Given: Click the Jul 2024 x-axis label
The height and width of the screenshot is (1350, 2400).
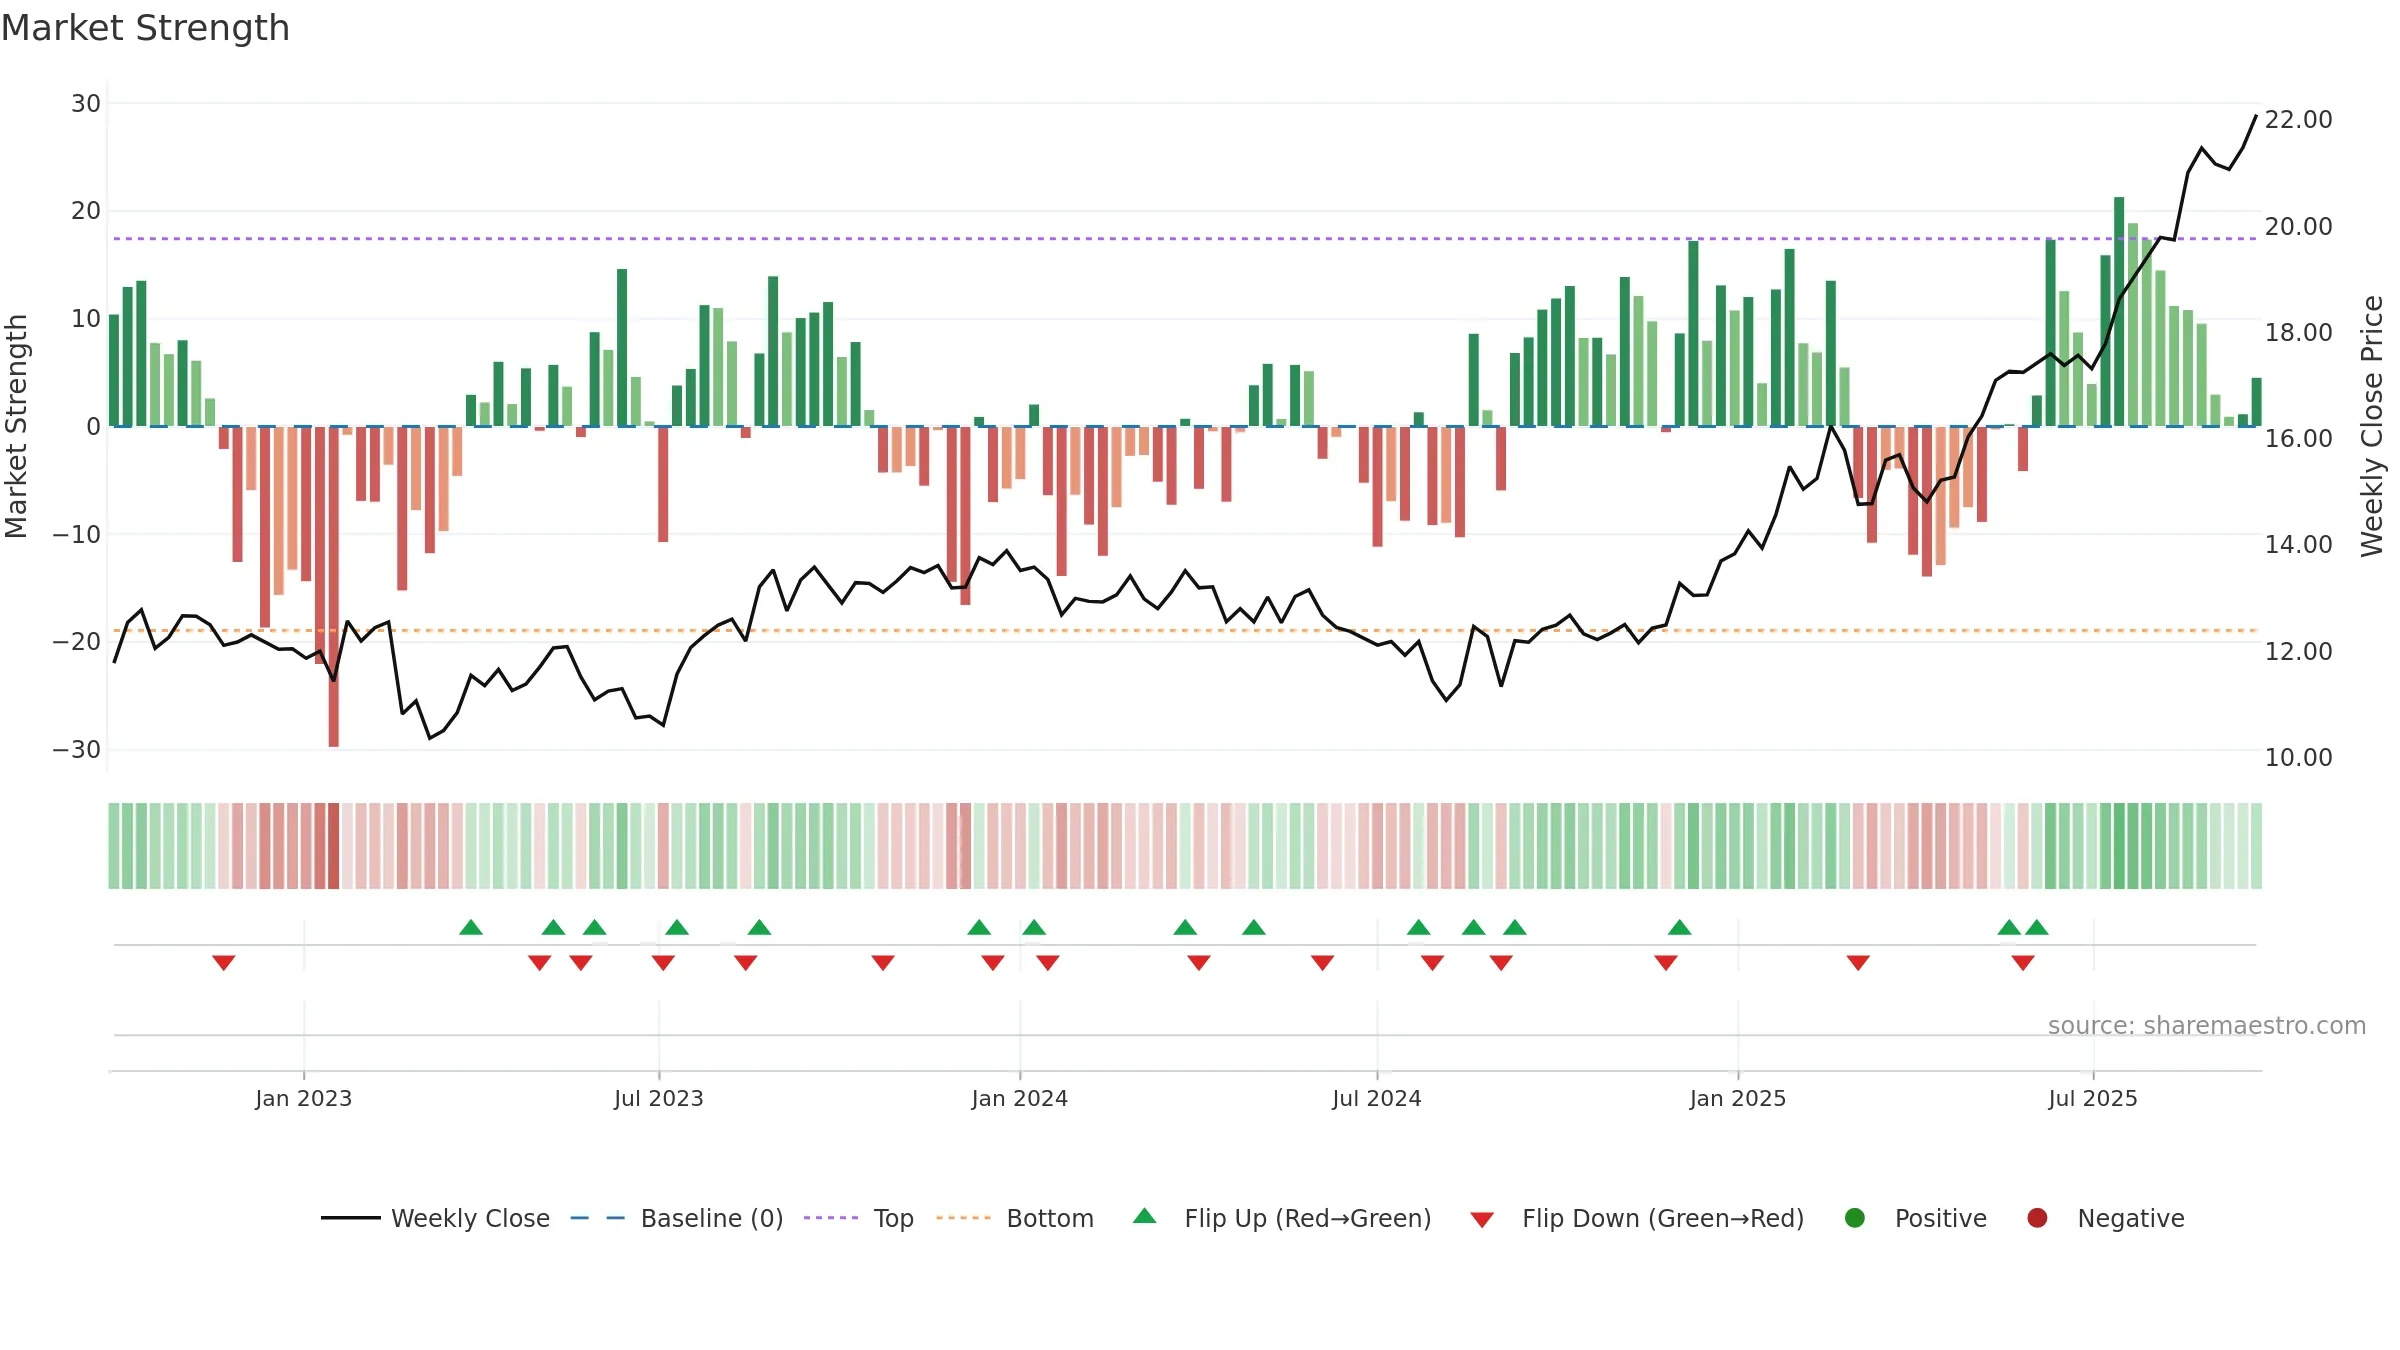Looking at the screenshot, I should tap(1377, 1098).
